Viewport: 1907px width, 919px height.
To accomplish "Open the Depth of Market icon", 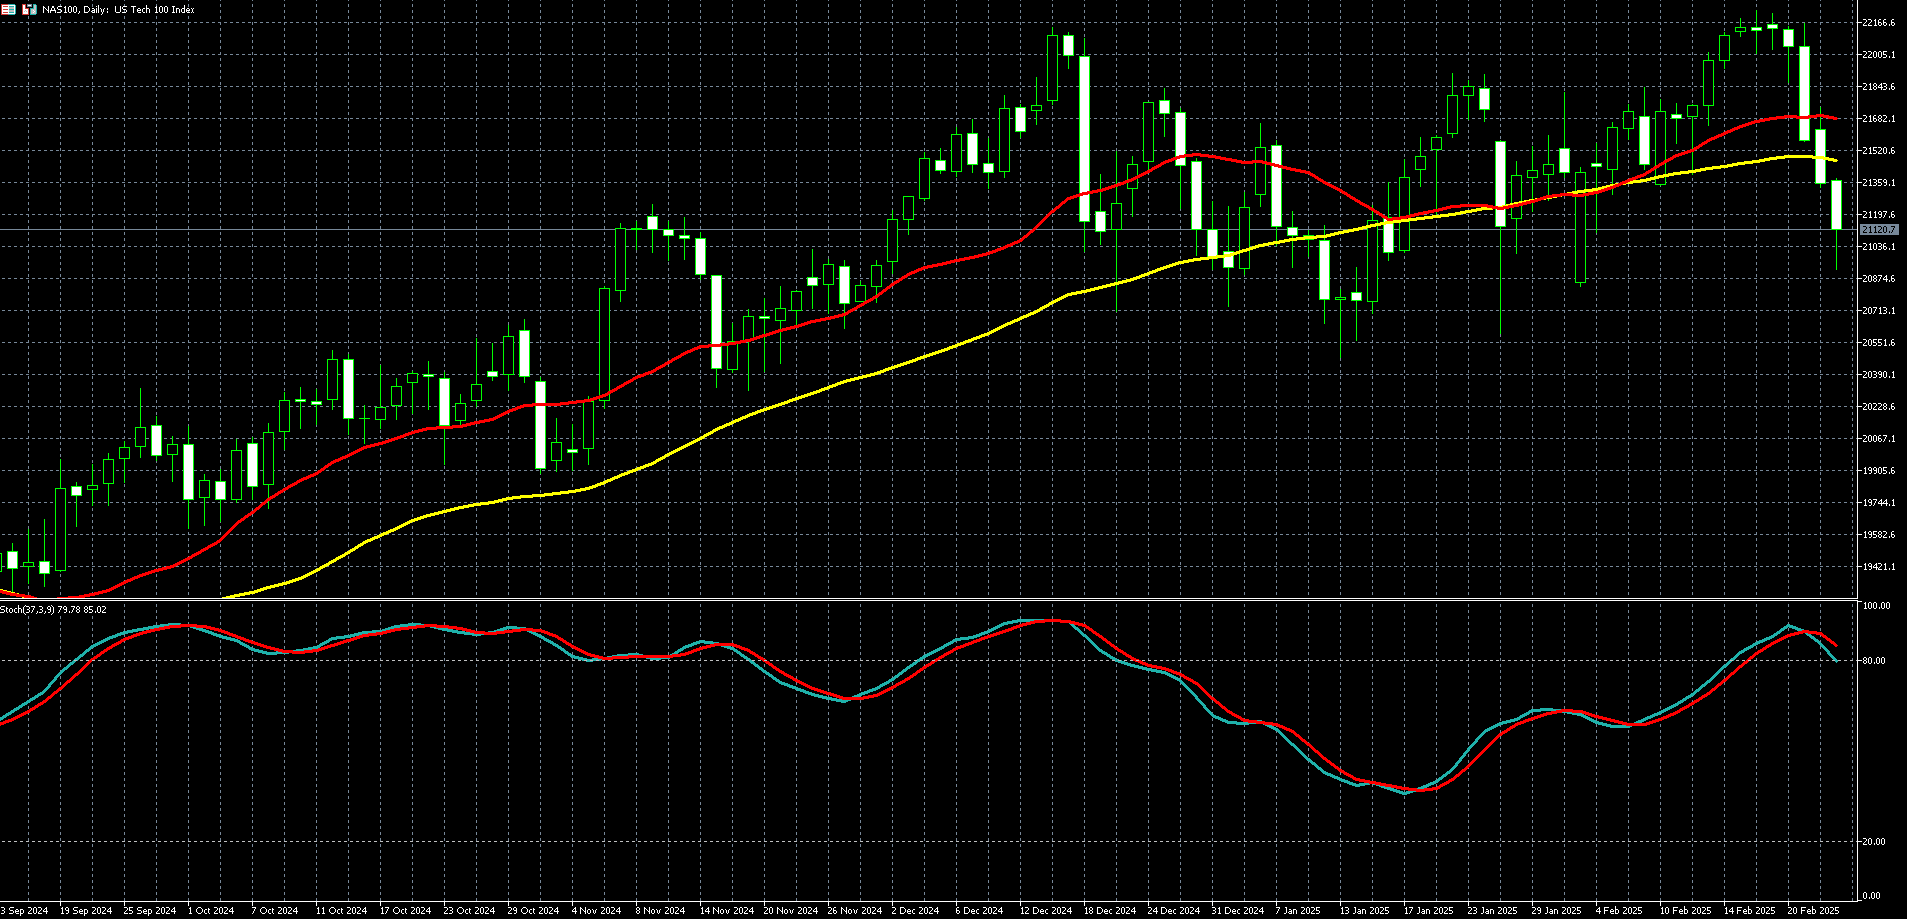I will [x=30, y=9].
